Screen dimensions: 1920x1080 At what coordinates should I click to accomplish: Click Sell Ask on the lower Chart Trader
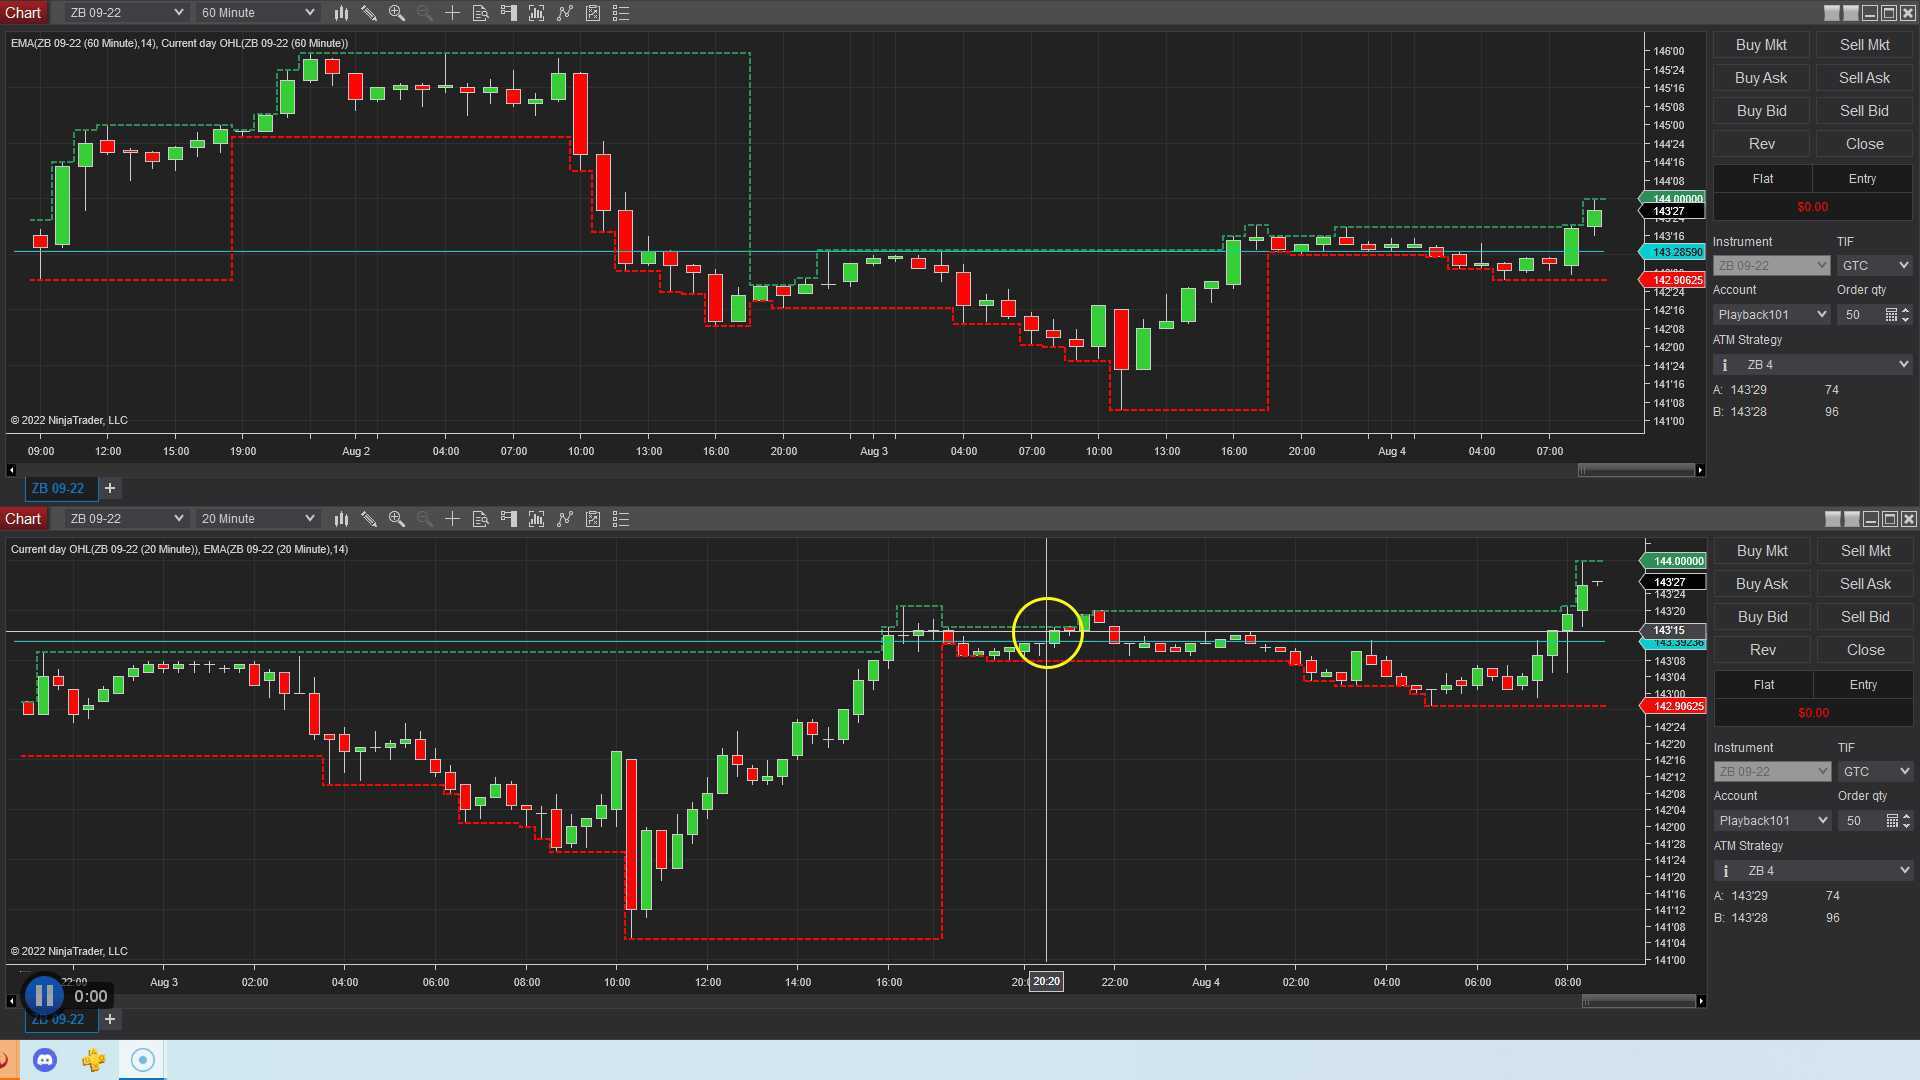pos(1864,583)
